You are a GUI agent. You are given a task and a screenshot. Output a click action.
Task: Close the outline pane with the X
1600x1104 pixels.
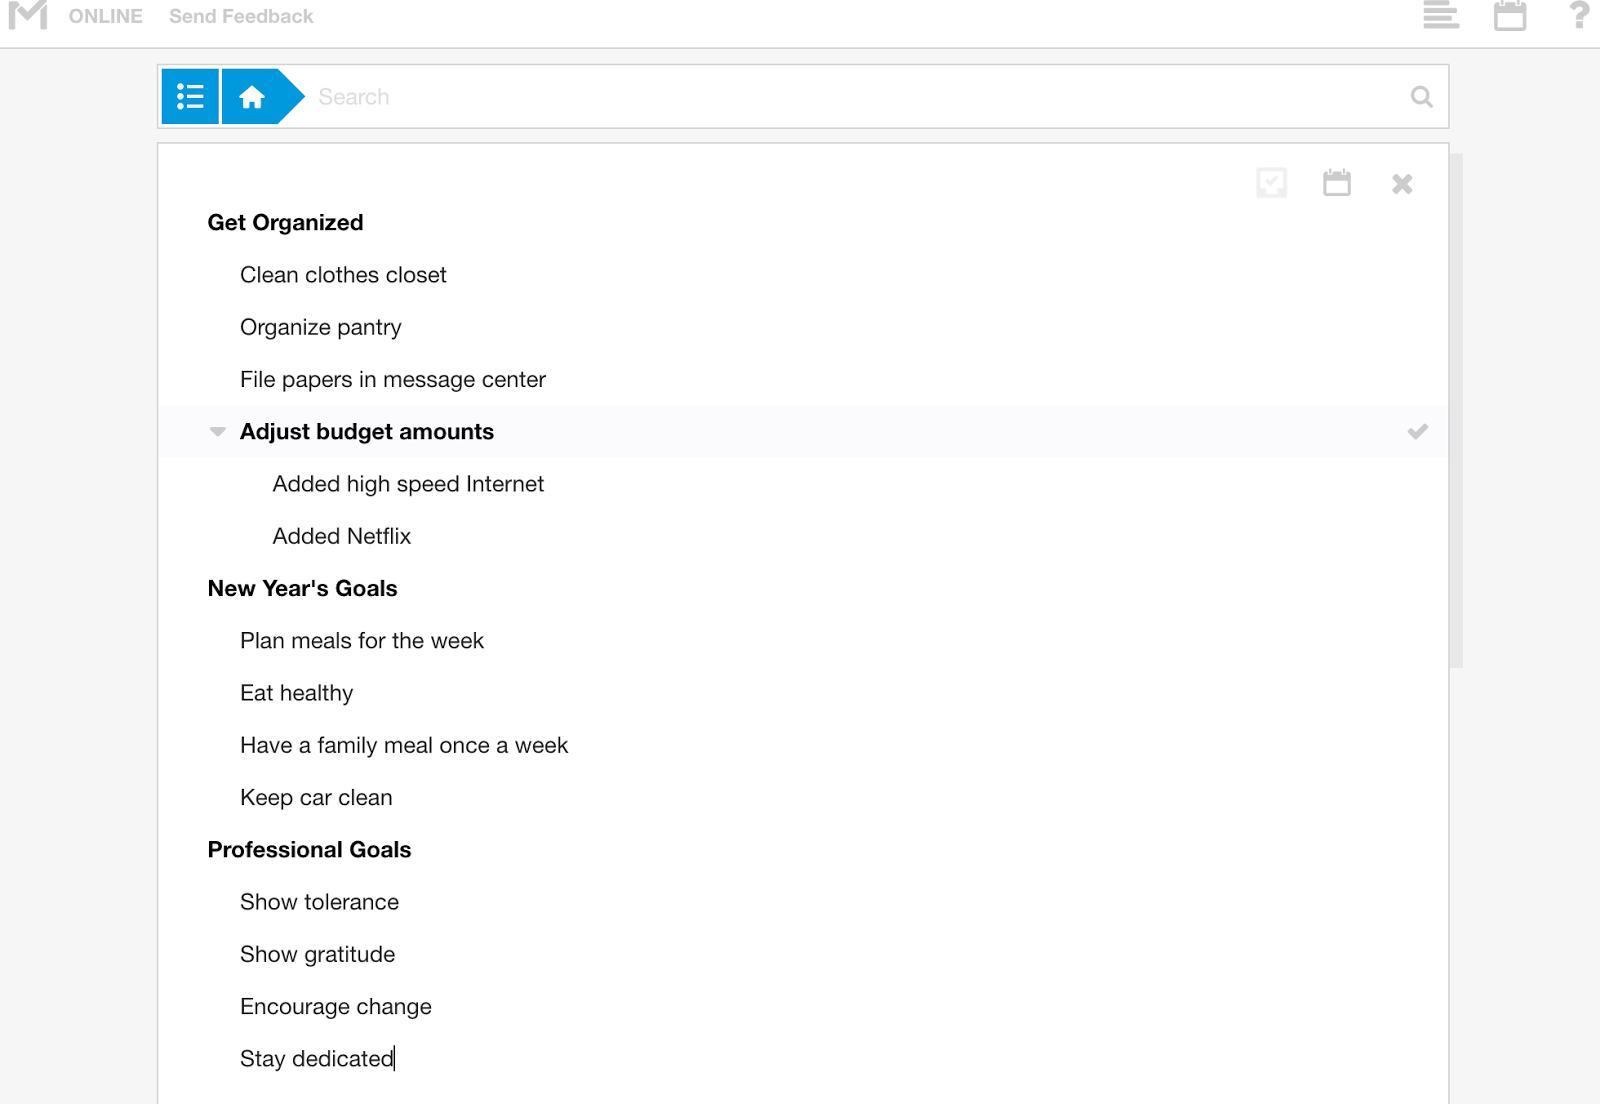click(x=1402, y=184)
